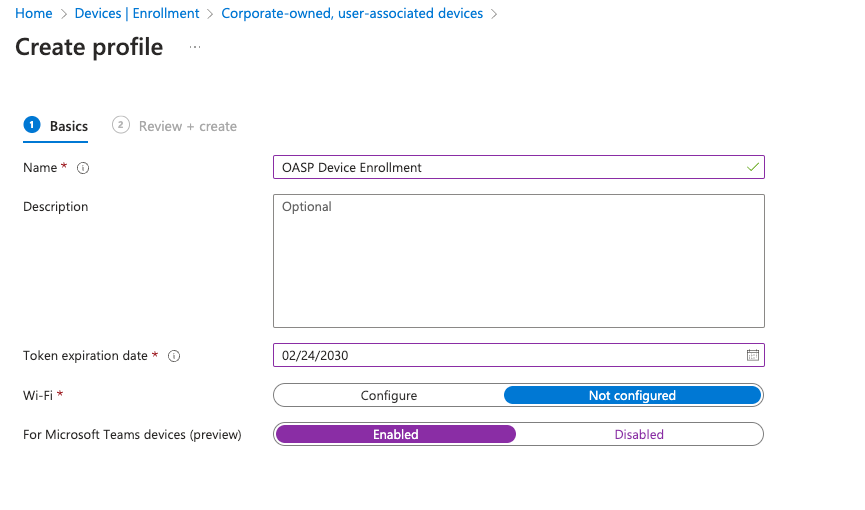Set Wi-Fi to Configure
Viewport: 865px width, 510px height.
click(x=389, y=395)
